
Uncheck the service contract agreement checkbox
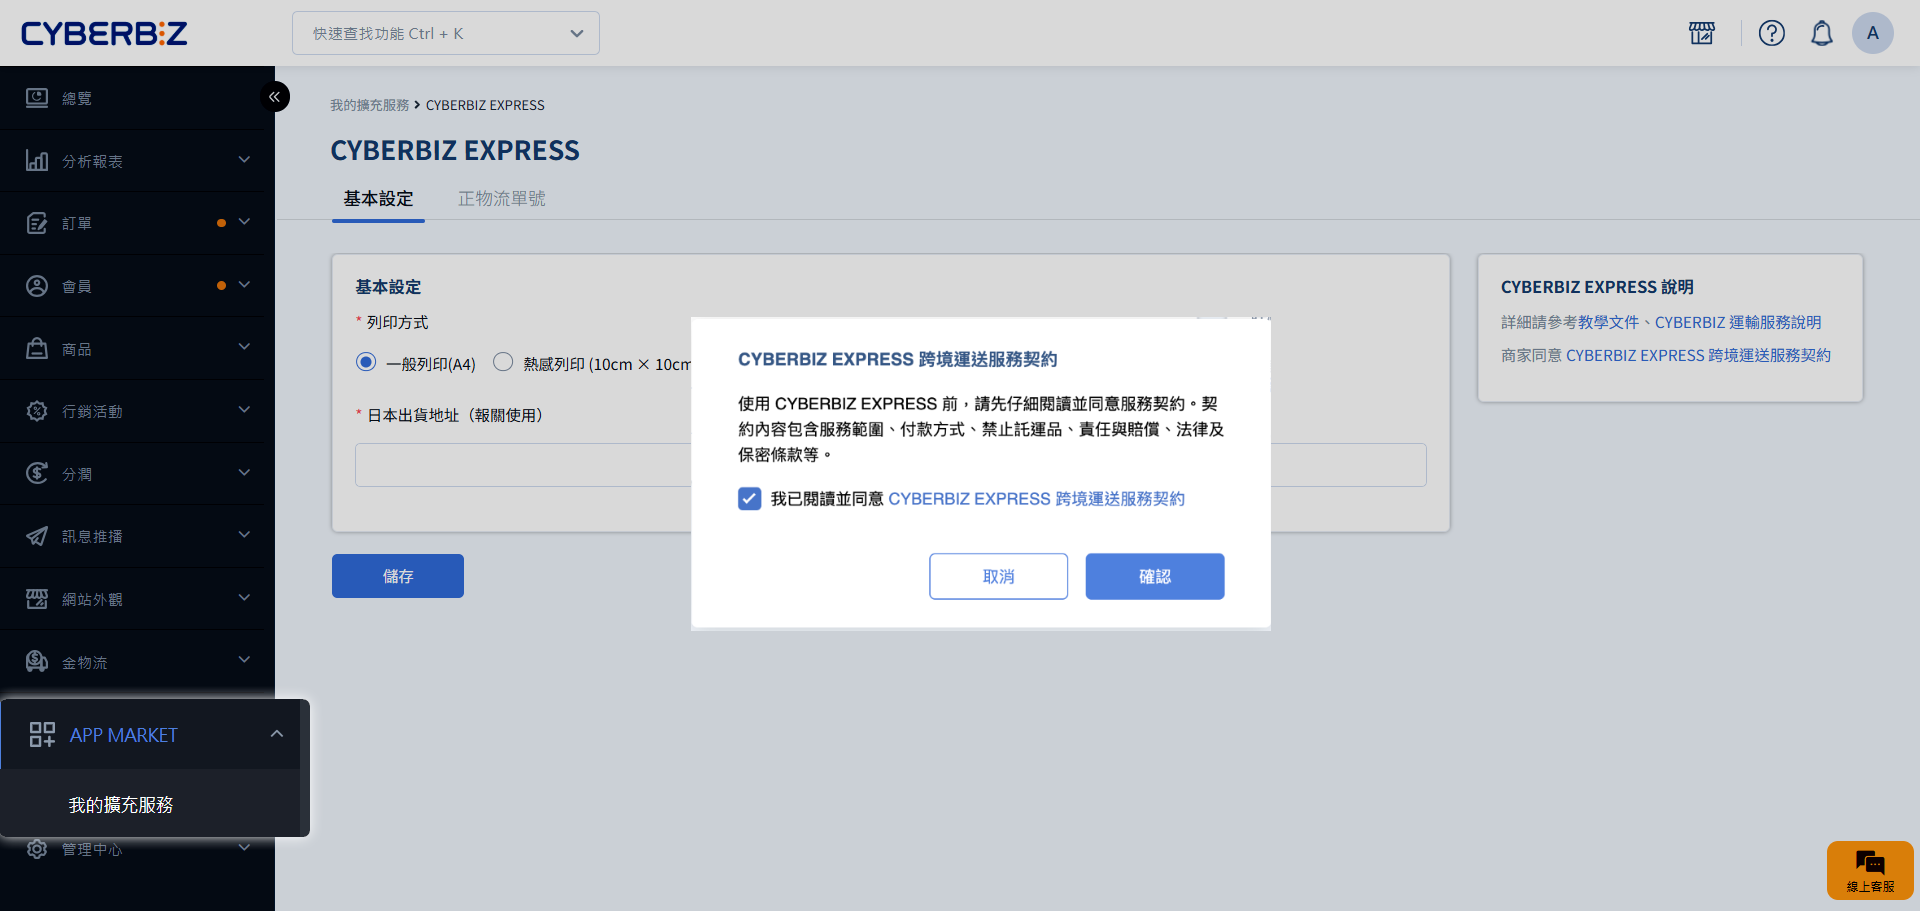click(x=749, y=499)
